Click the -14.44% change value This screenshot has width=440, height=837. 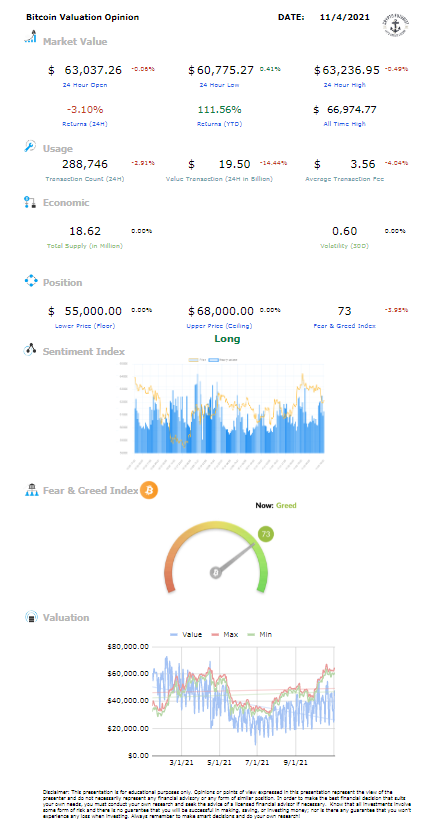point(273,162)
